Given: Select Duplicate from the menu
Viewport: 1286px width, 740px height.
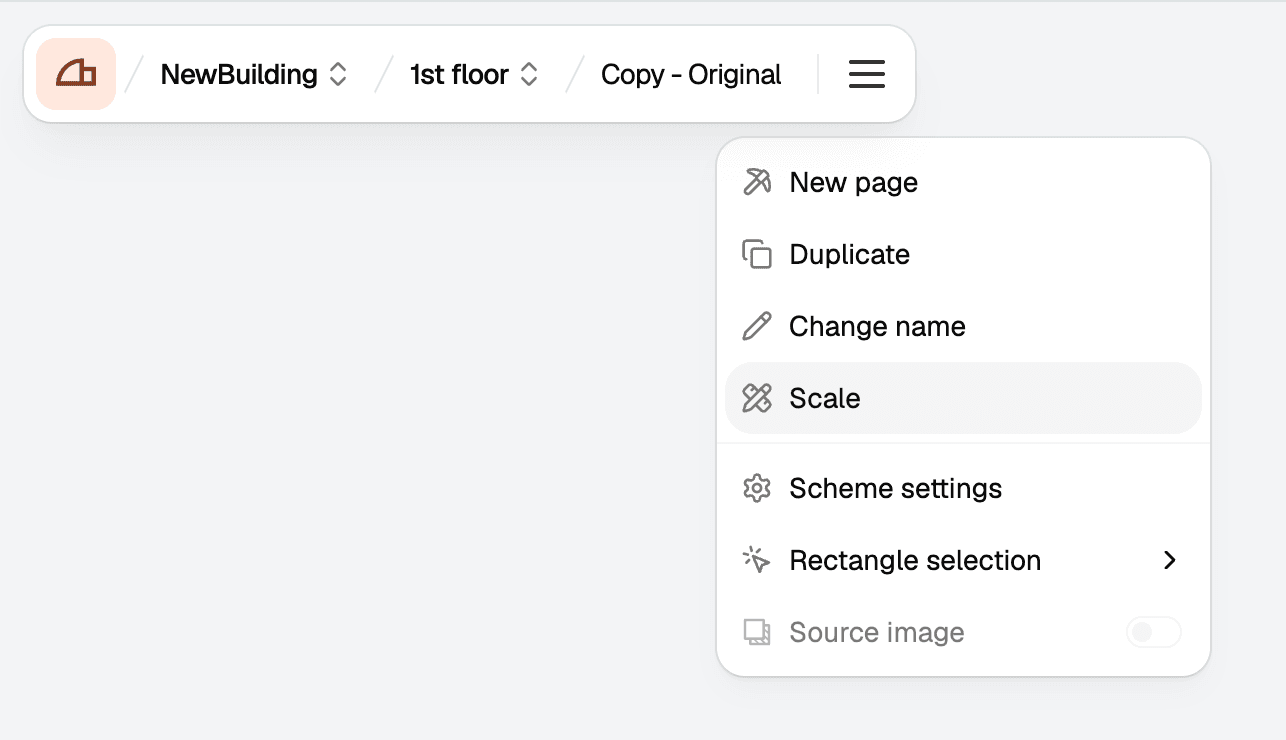Looking at the screenshot, I should click(963, 254).
